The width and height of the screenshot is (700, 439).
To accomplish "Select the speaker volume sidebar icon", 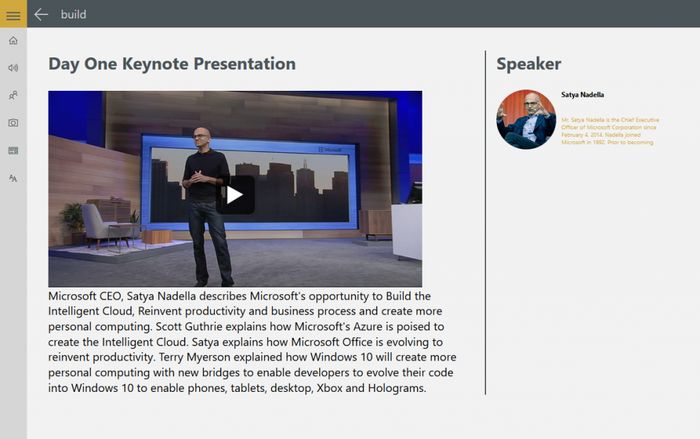I will coord(13,68).
